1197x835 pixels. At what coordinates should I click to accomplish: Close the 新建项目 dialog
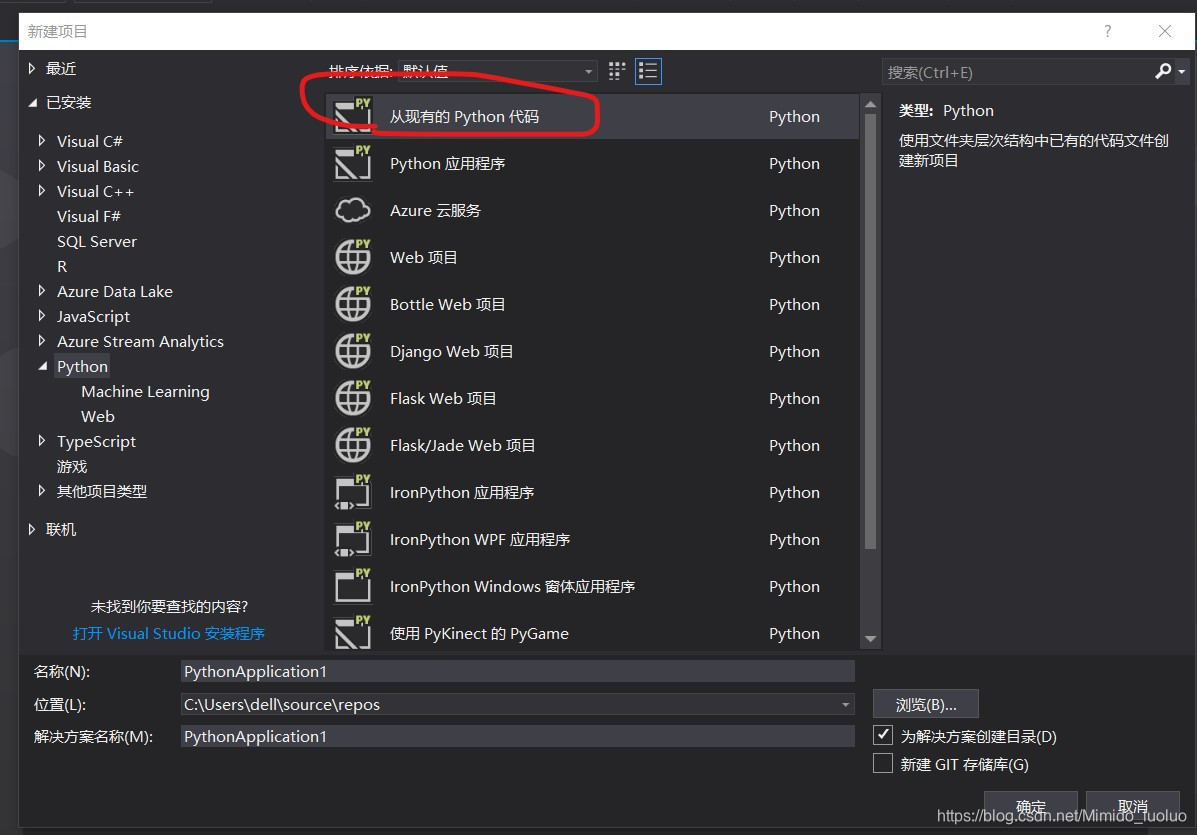coord(1165,31)
